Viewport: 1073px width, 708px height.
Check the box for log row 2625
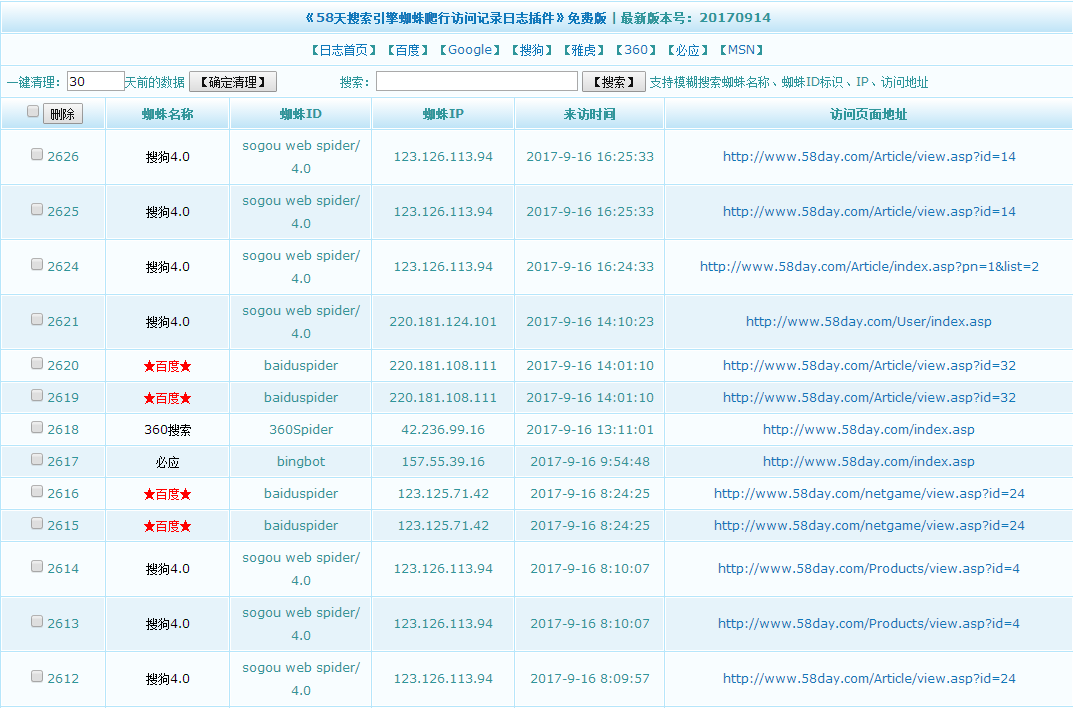pyautogui.click(x=37, y=209)
